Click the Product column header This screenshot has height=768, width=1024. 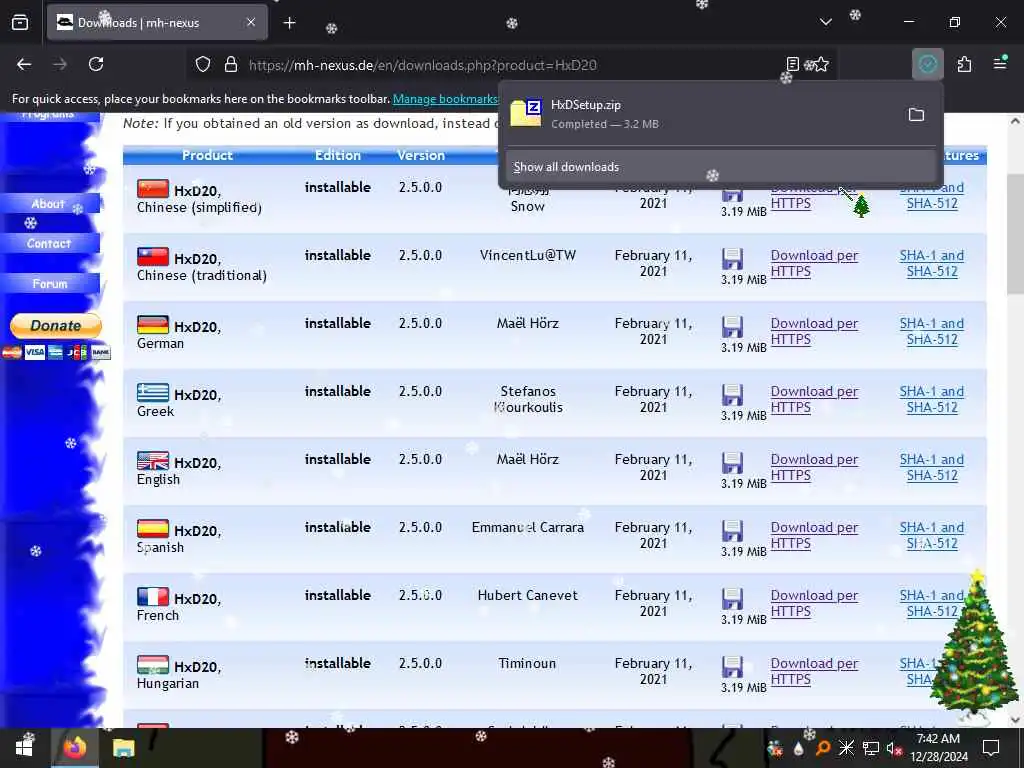pos(207,155)
